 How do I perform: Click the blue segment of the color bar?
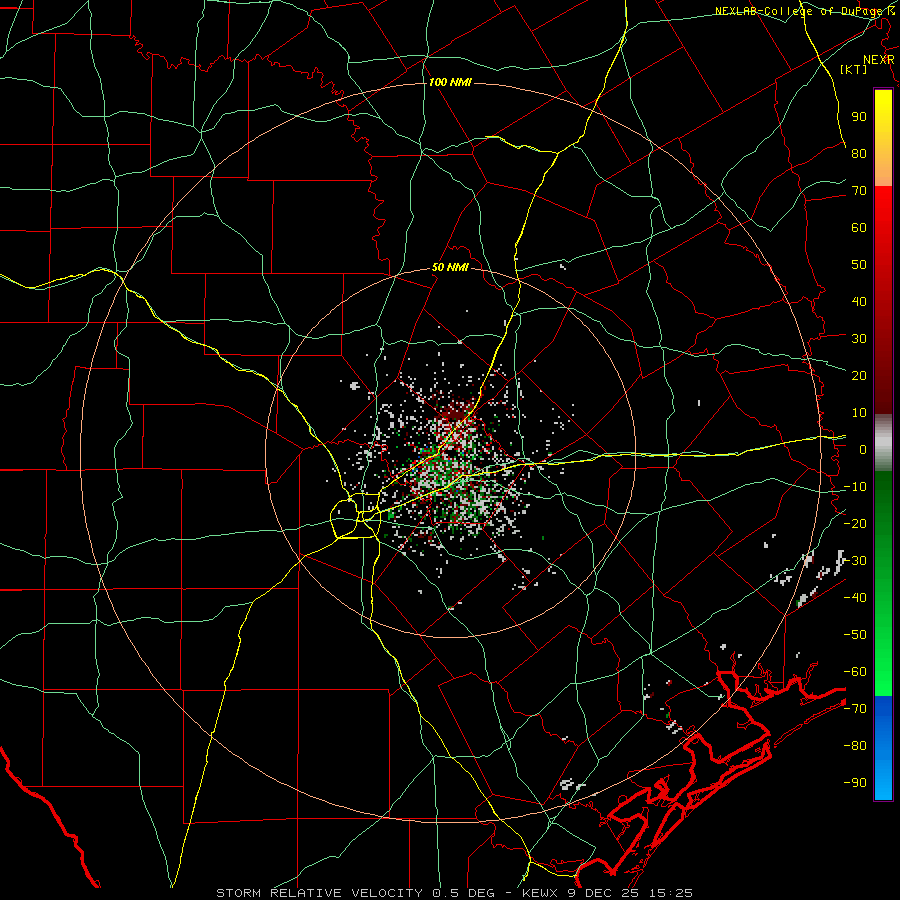point(883,748)
